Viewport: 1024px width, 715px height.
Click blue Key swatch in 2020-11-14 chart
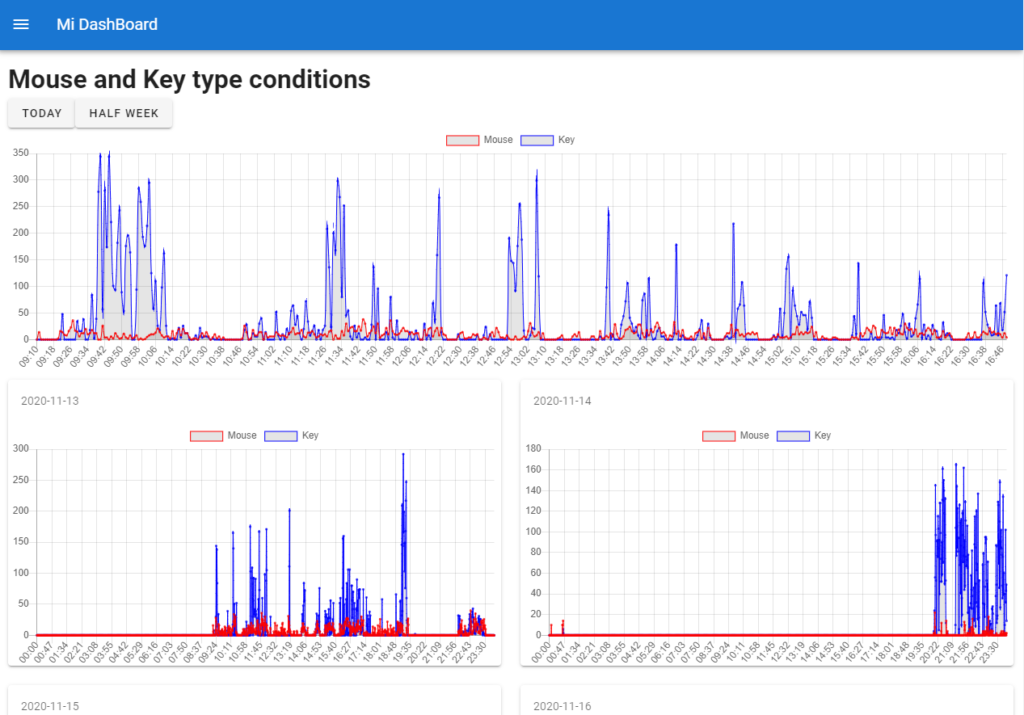[794, 436]
